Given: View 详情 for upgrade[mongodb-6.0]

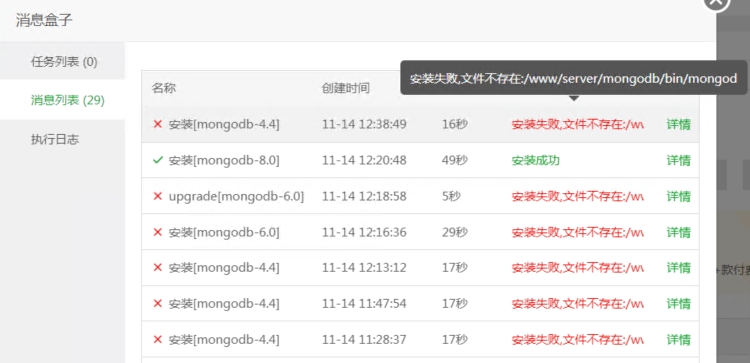Looking at the screenshot, I should point(678,196).
